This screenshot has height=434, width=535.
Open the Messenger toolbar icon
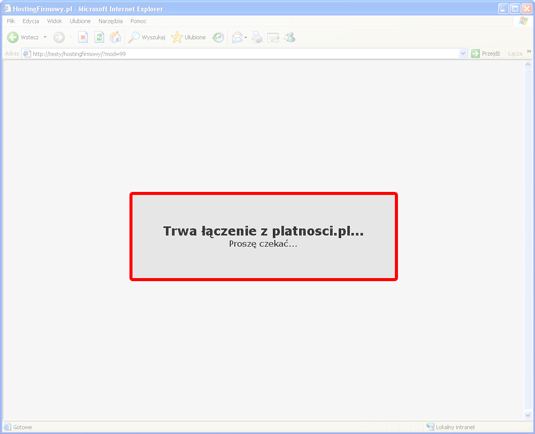pyautogui.click(x=290, y=37)
